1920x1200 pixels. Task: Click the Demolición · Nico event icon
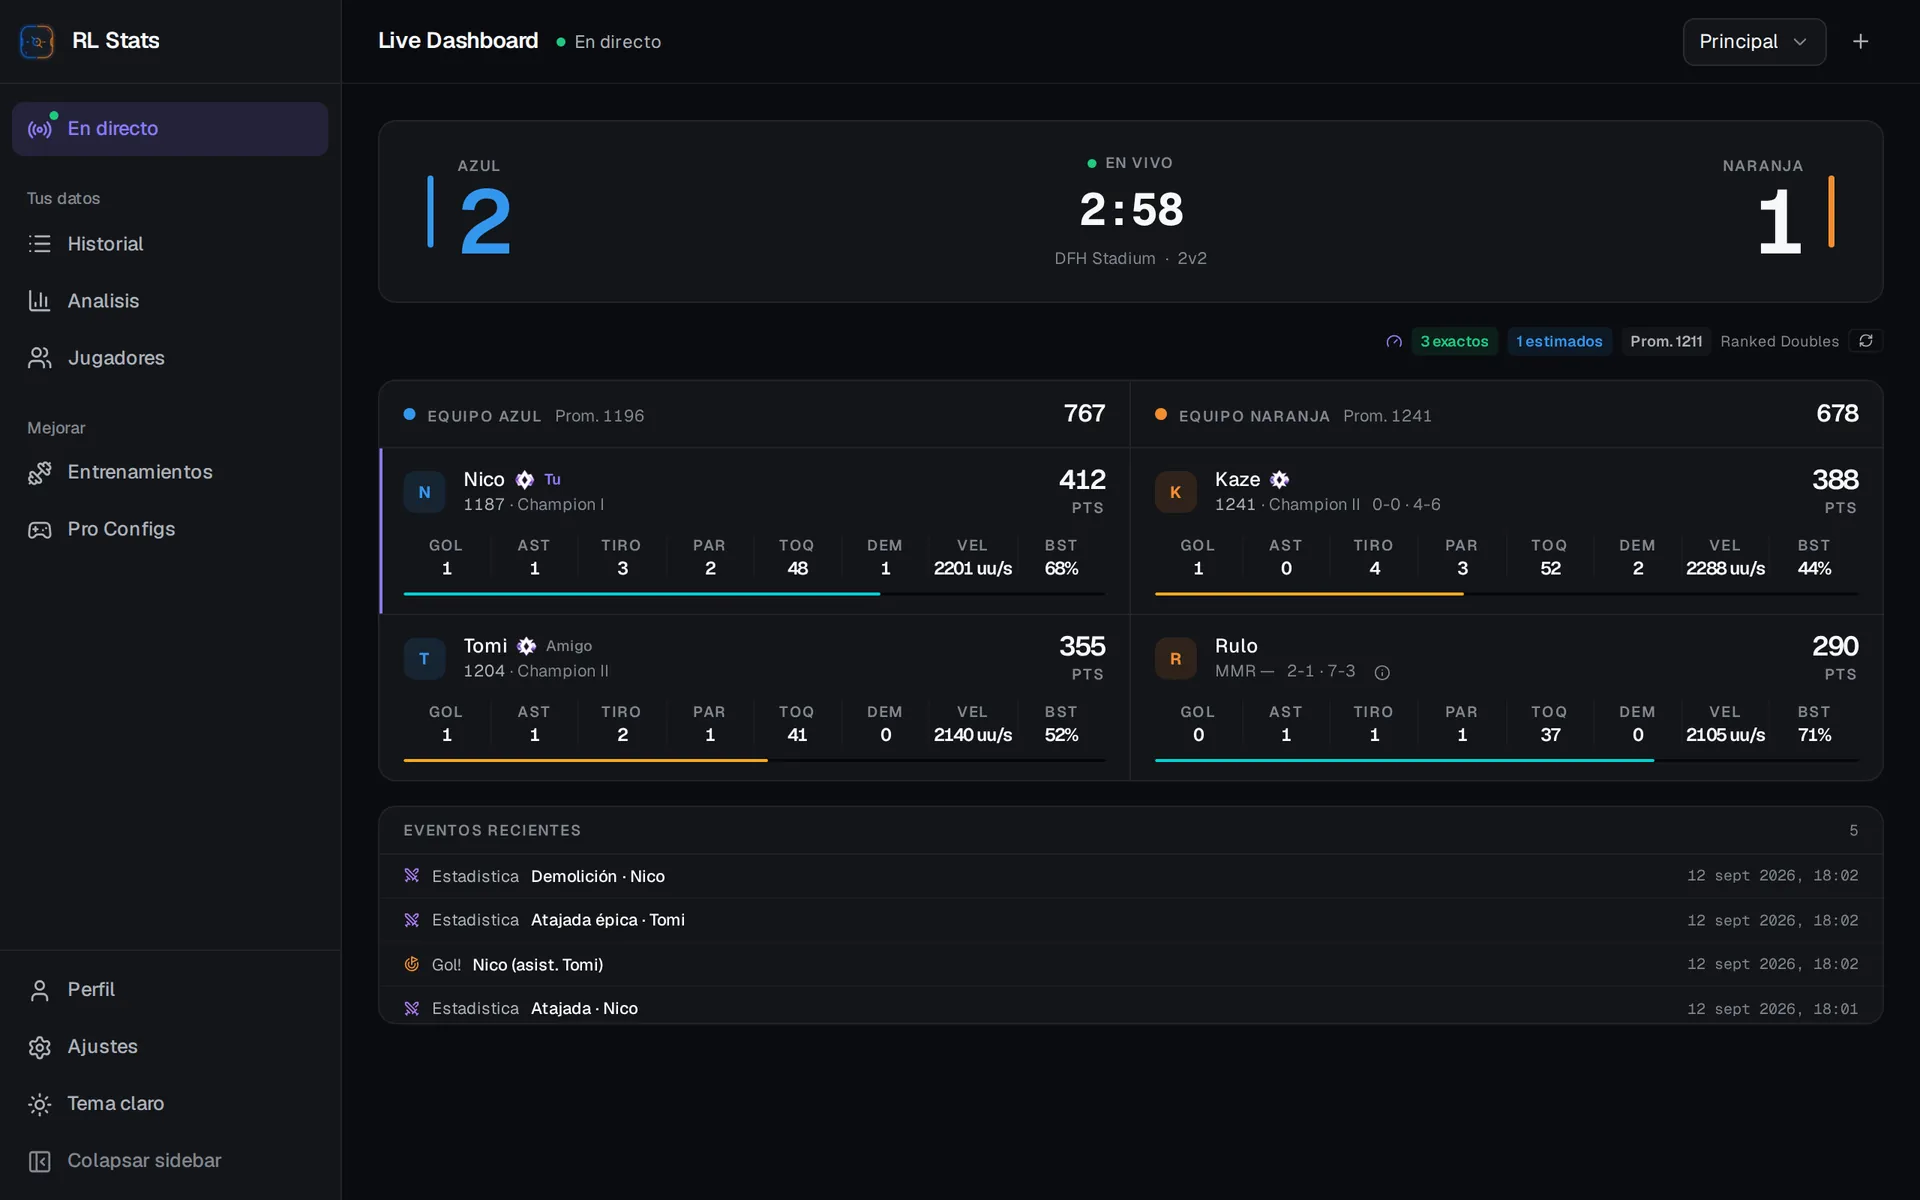coord(411,876)
